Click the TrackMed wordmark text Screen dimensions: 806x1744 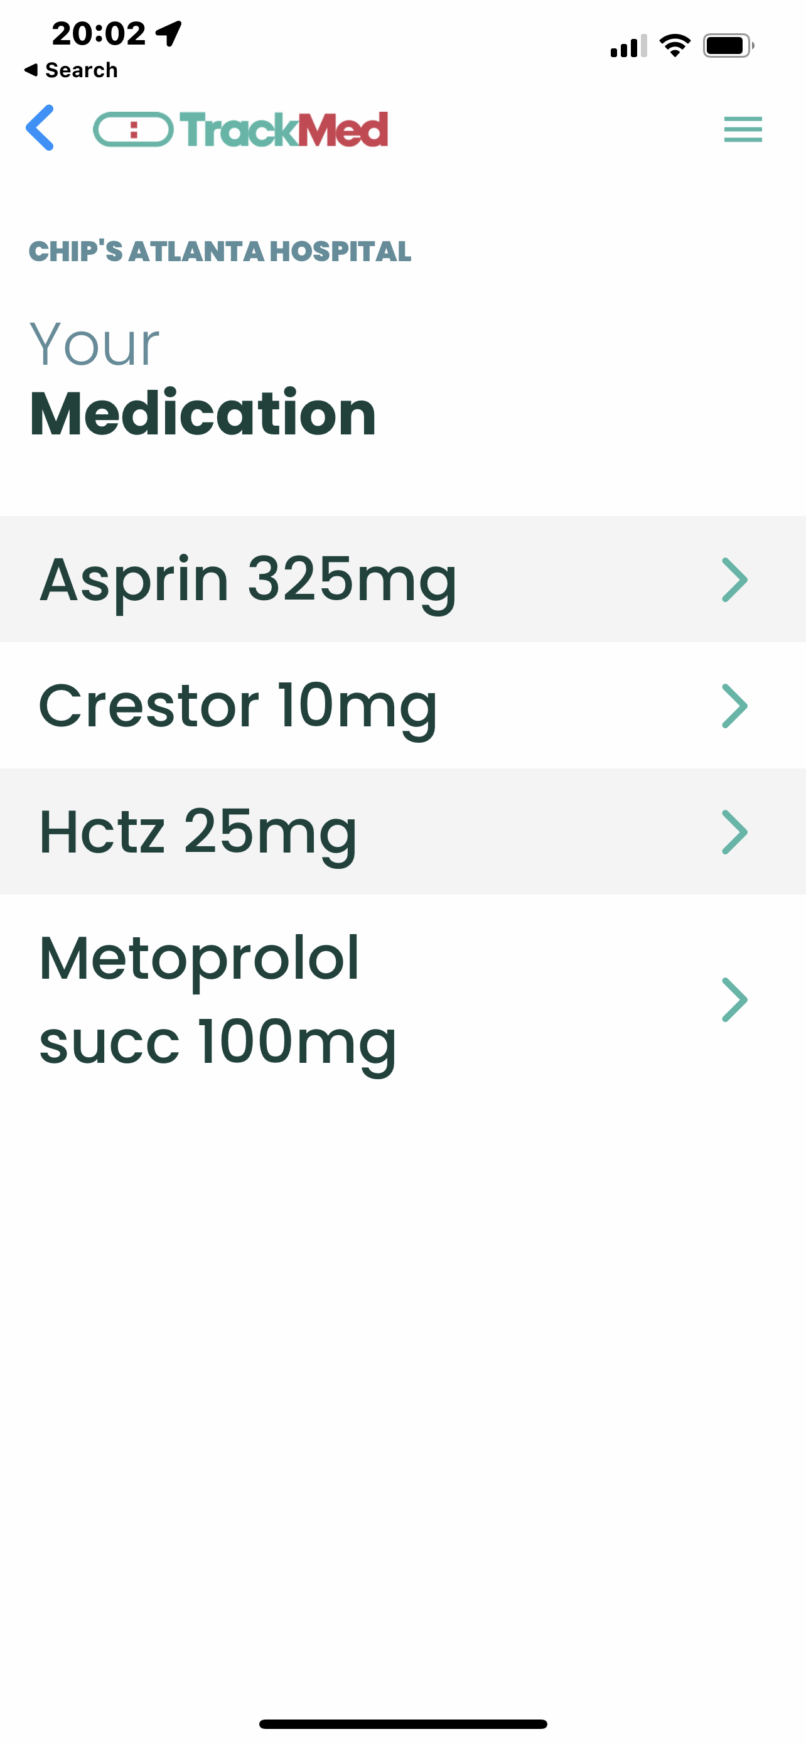(x=284, y=130)
